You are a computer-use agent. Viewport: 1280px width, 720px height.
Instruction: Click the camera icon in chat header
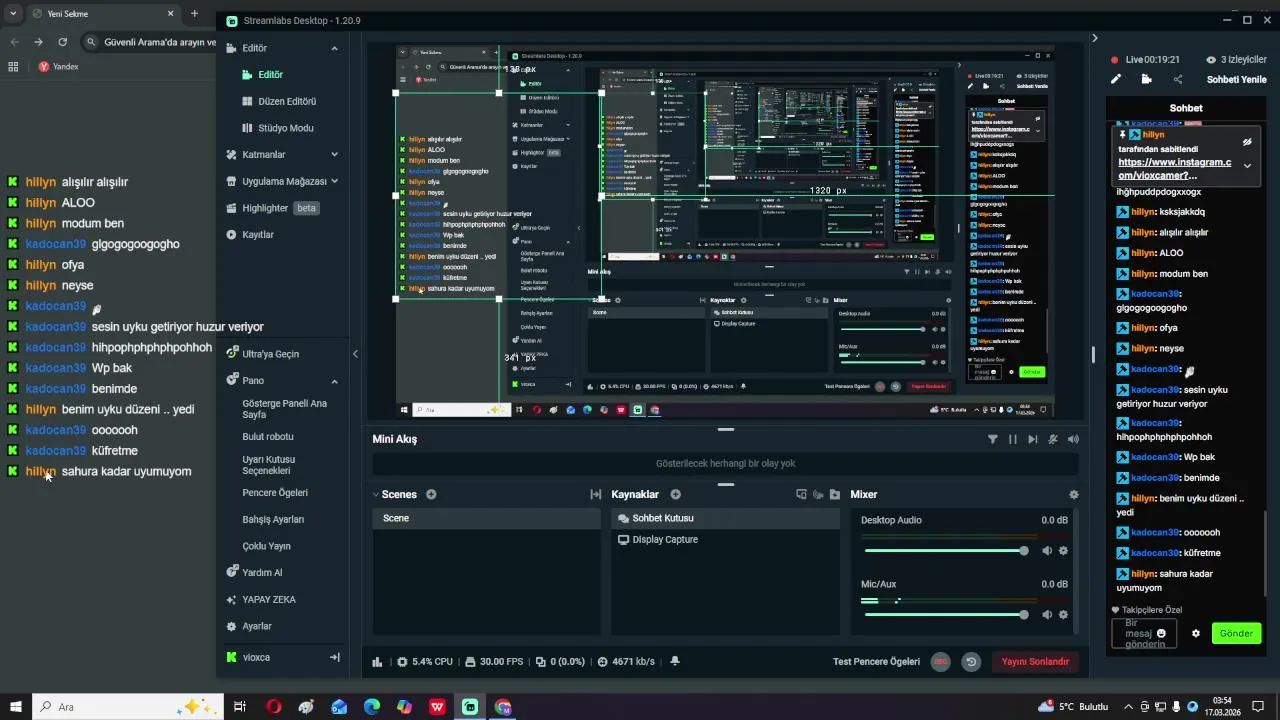click(x=1146, y=80)
